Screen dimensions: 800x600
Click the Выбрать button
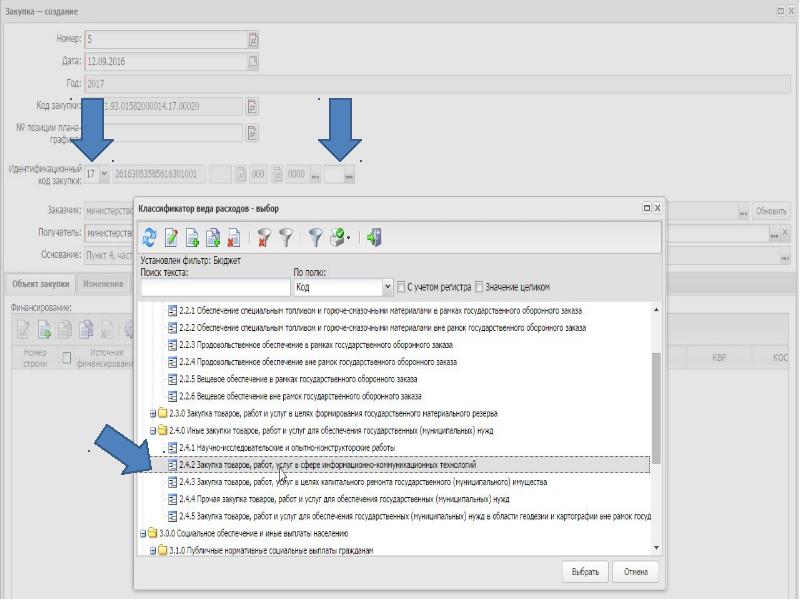coord(585,572)
